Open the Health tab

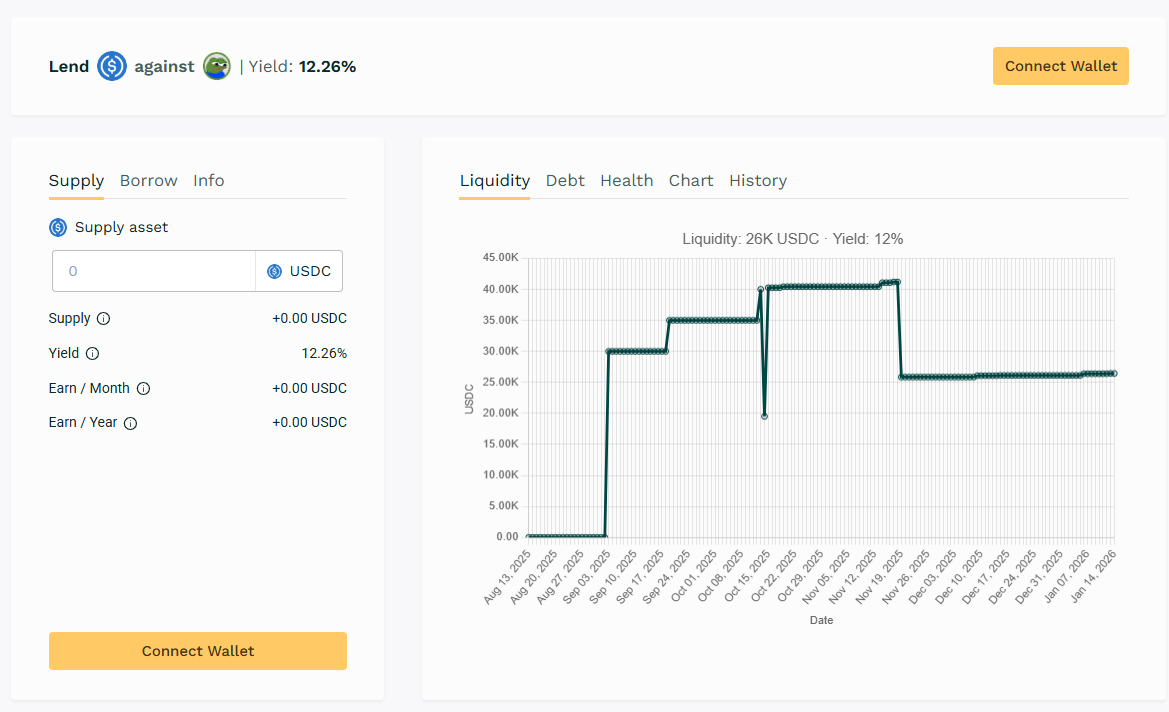tap(626, 181)
